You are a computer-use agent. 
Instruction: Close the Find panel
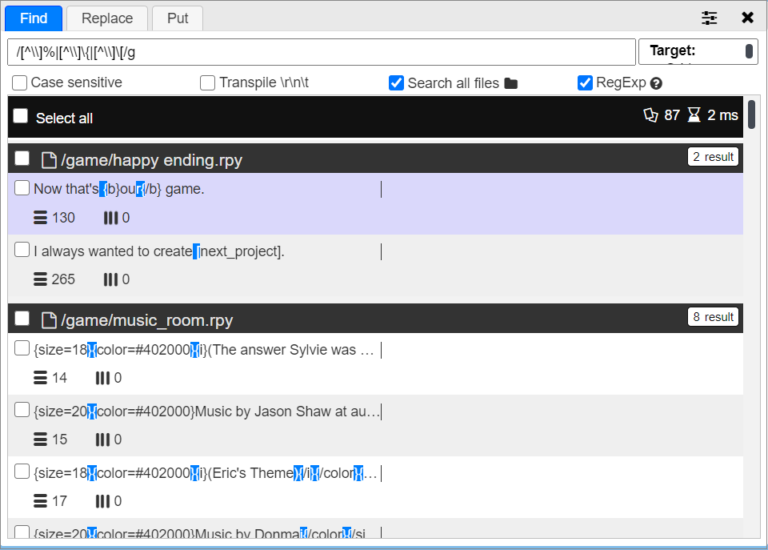click(747, 18)
